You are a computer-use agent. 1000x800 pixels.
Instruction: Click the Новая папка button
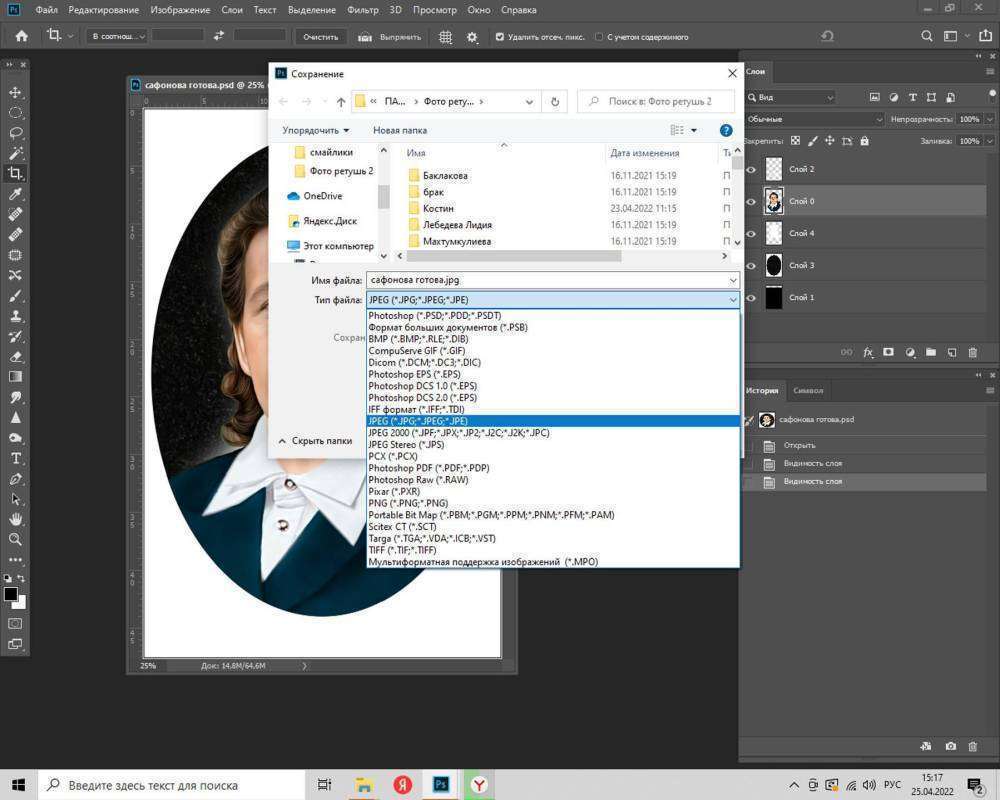coord(399,130)
